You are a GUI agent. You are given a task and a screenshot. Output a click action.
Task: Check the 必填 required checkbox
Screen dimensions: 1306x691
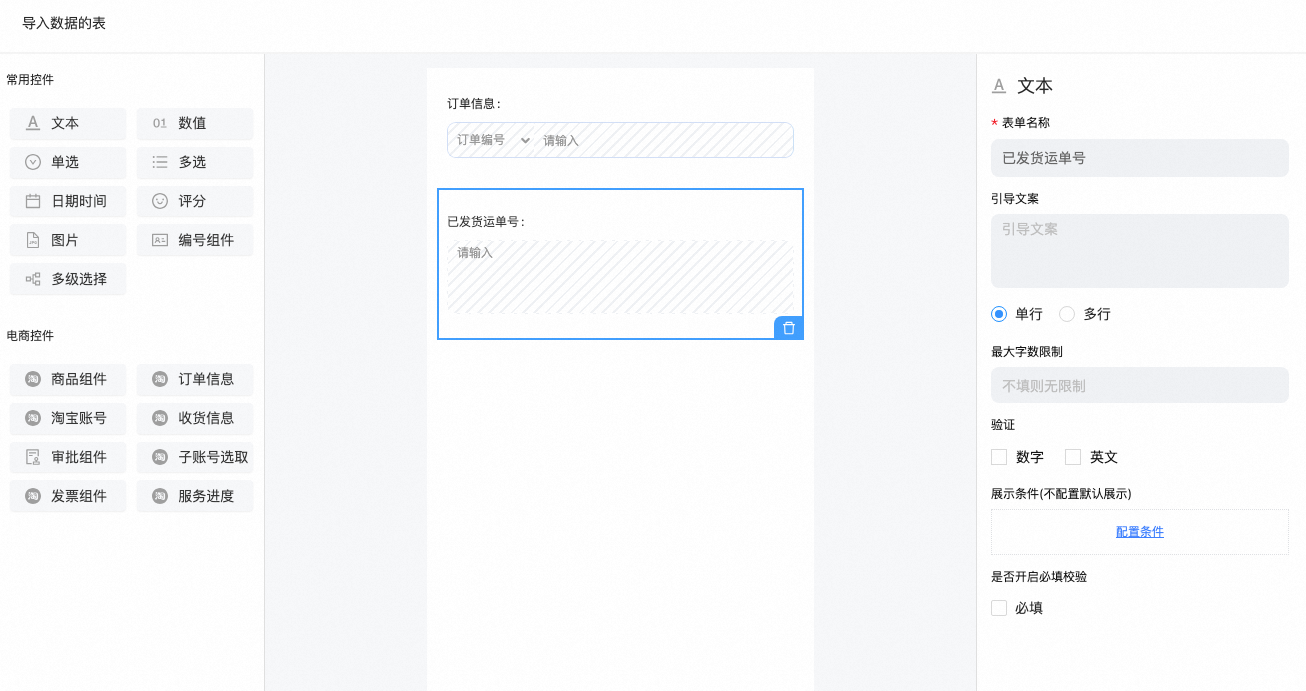pyautogui.click(x=999, y=608)
